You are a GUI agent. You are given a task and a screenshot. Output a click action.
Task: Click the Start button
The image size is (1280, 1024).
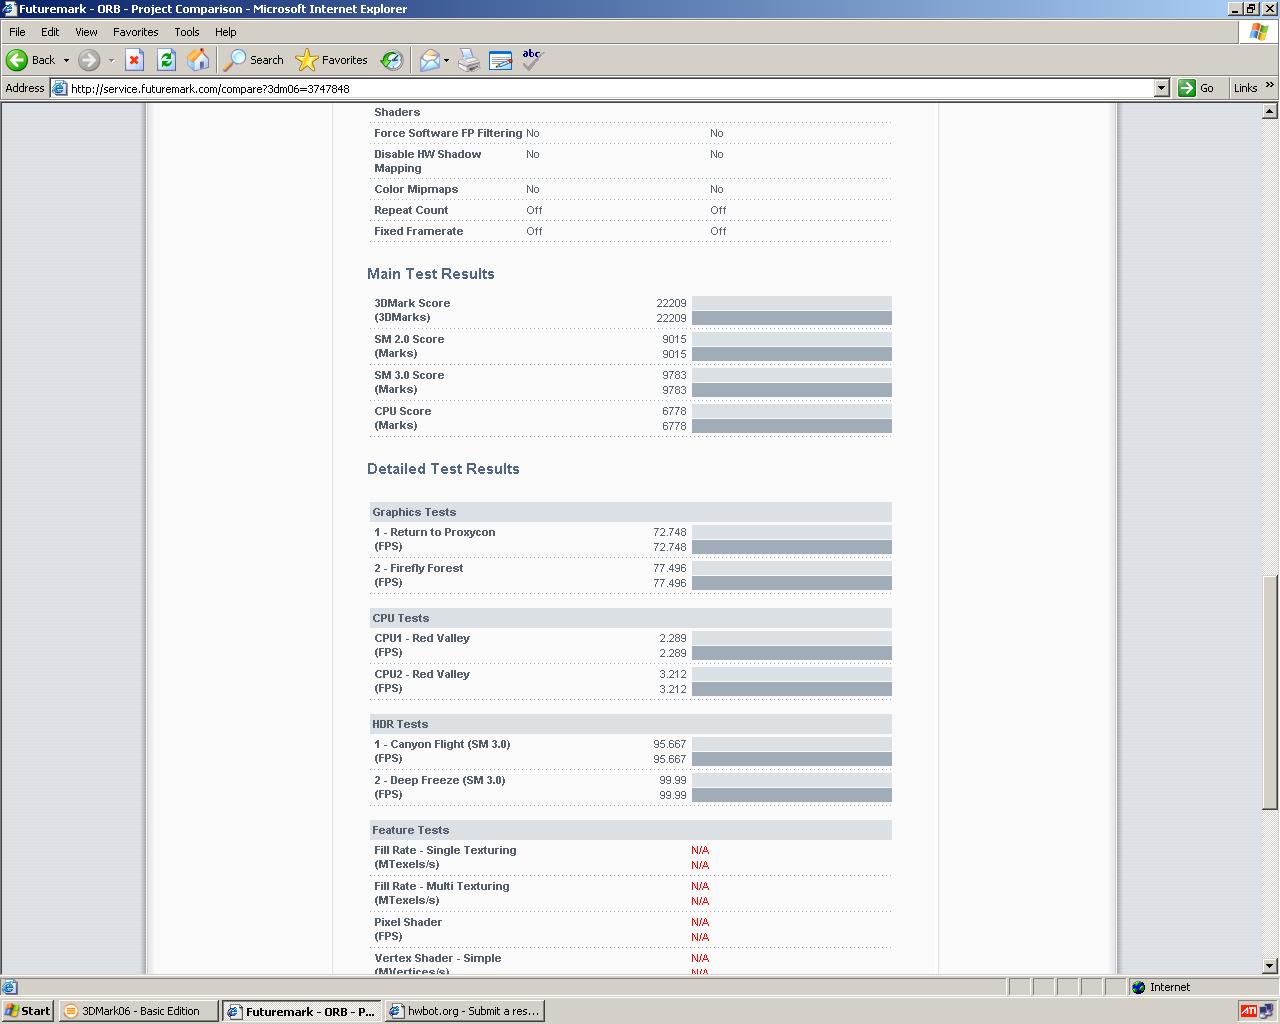(x=28, y=1011)
